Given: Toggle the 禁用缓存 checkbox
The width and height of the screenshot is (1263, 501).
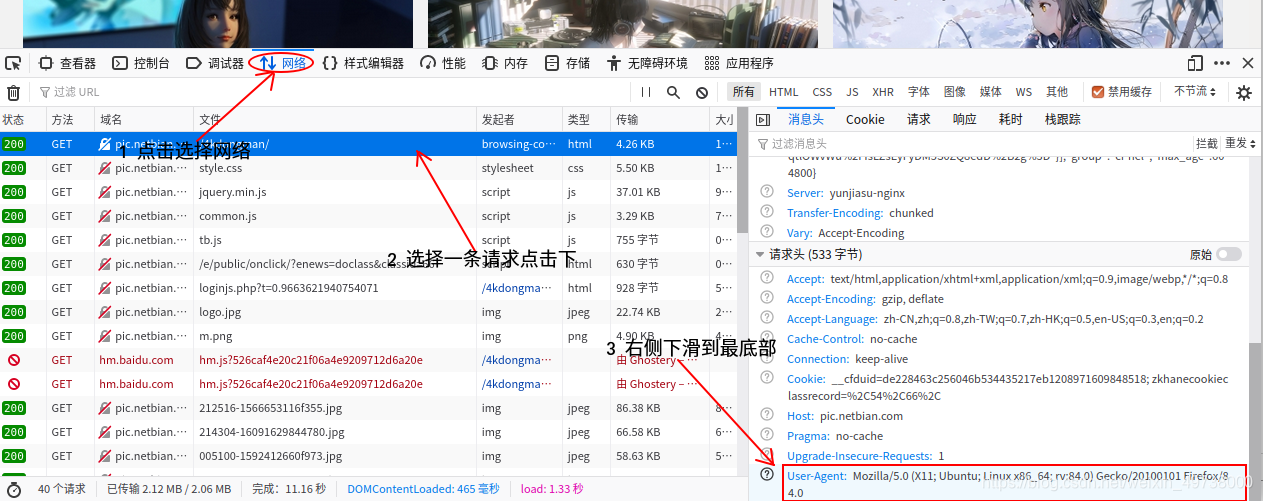Looking at the screenshot, I should tap(1098, 92).
